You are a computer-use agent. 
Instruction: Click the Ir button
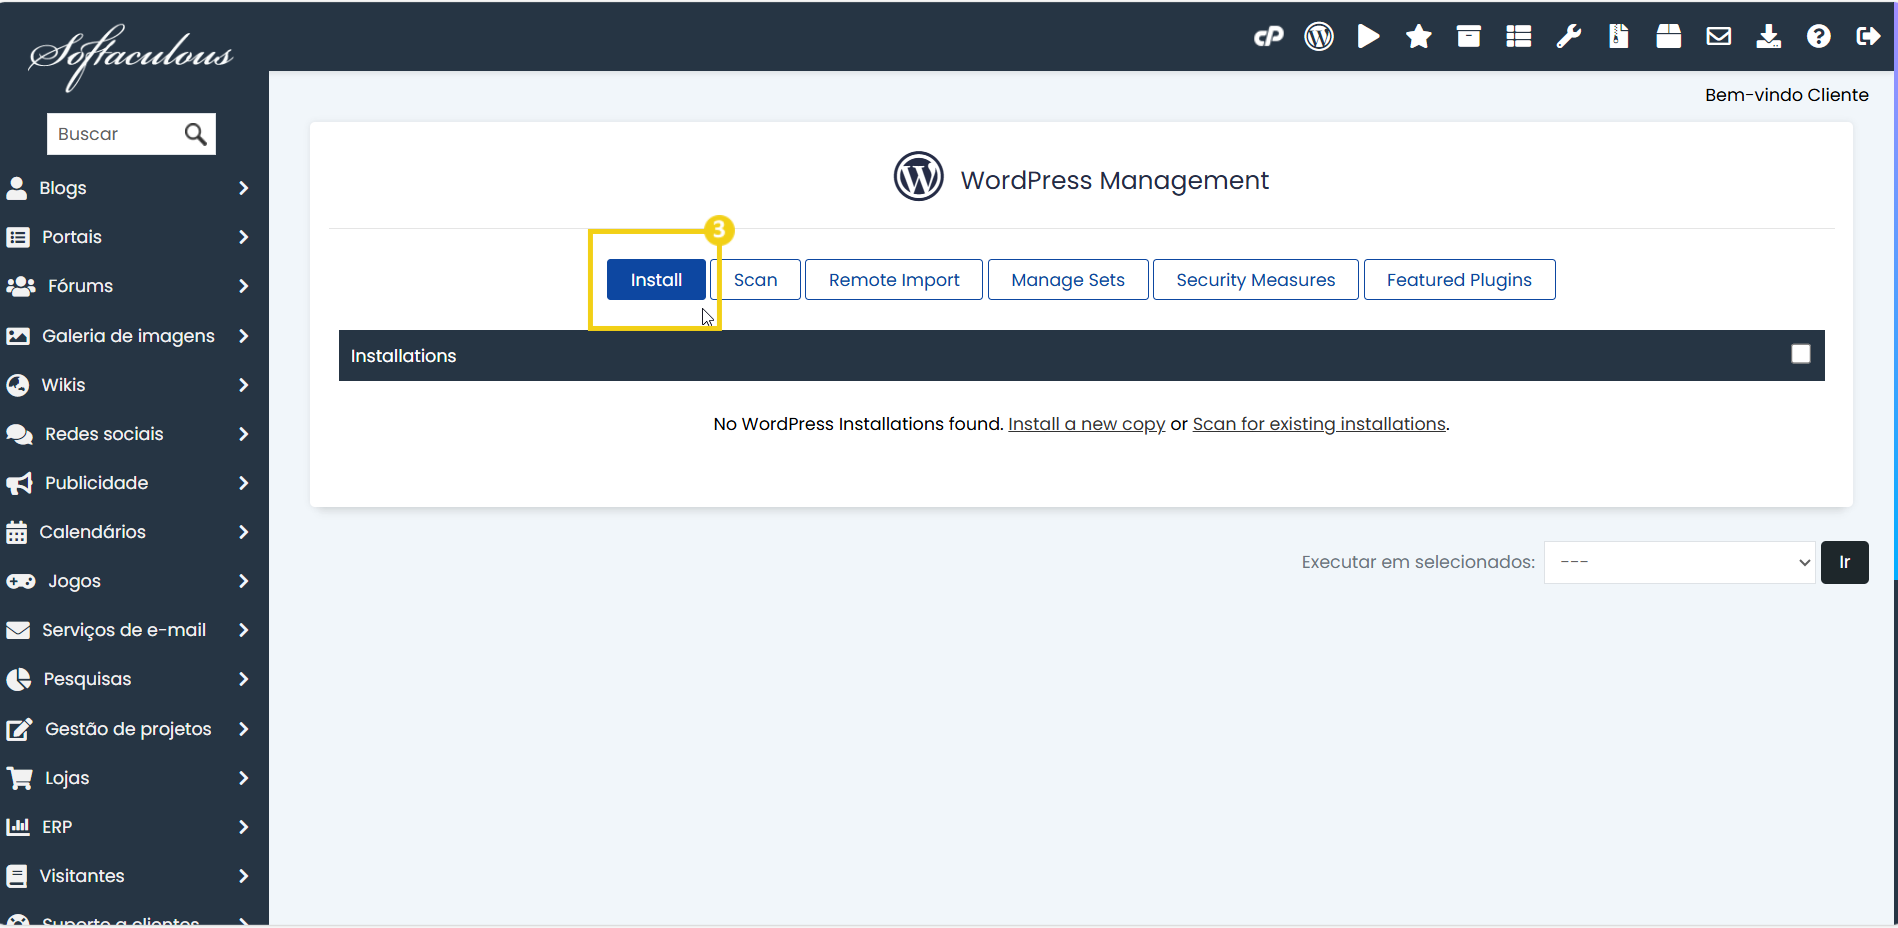(1845, 562)
